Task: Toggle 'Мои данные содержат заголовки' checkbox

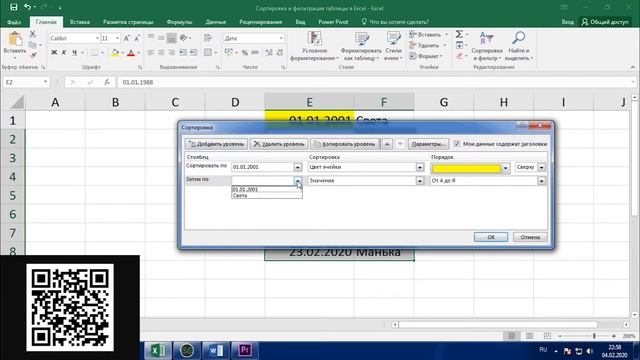Action: [x=457, y=144]
